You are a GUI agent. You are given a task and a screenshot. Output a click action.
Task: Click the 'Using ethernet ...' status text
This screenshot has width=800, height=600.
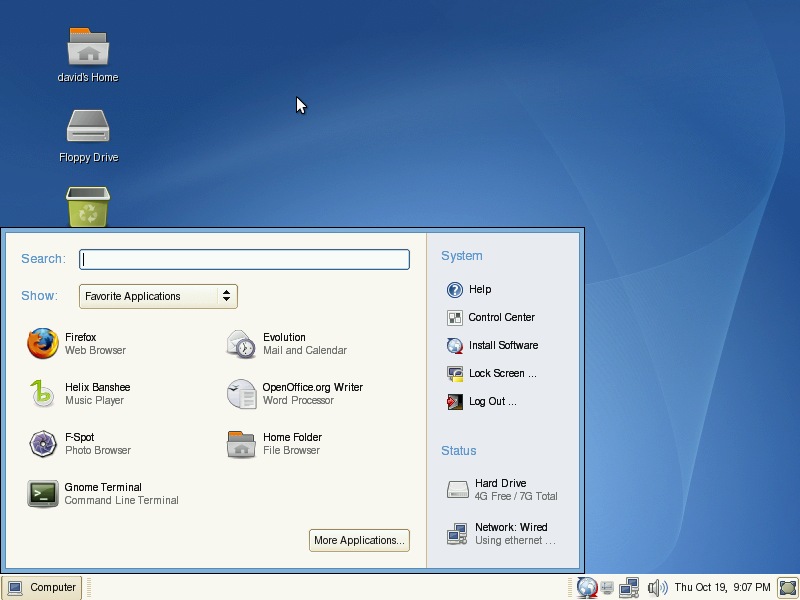tap(515, 540)
